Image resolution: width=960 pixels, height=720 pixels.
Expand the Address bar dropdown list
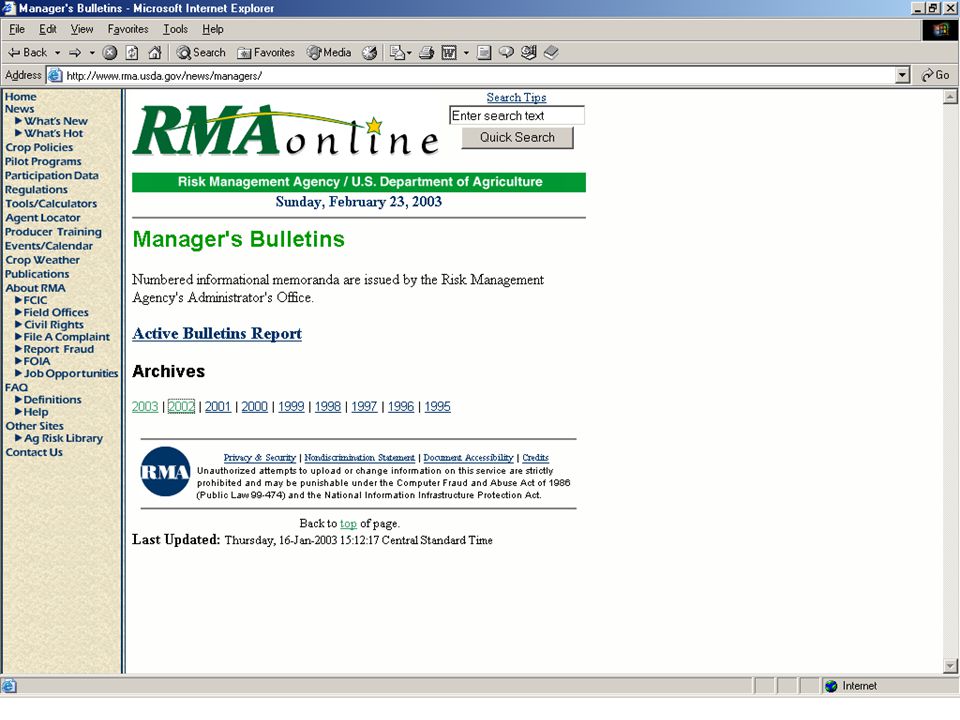(x=902, y=75)
